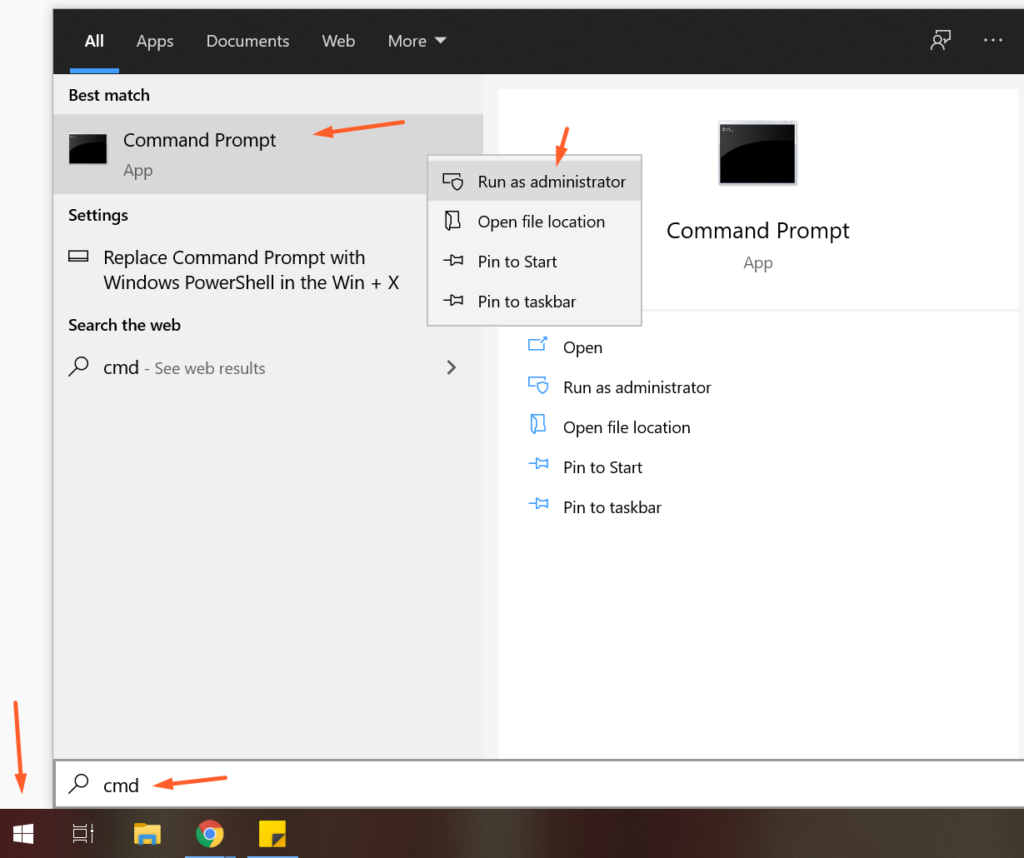Open Google Chrome from the taskbar
The width and height of the screenshot is (1024, 858).
[x=210, y=834]
